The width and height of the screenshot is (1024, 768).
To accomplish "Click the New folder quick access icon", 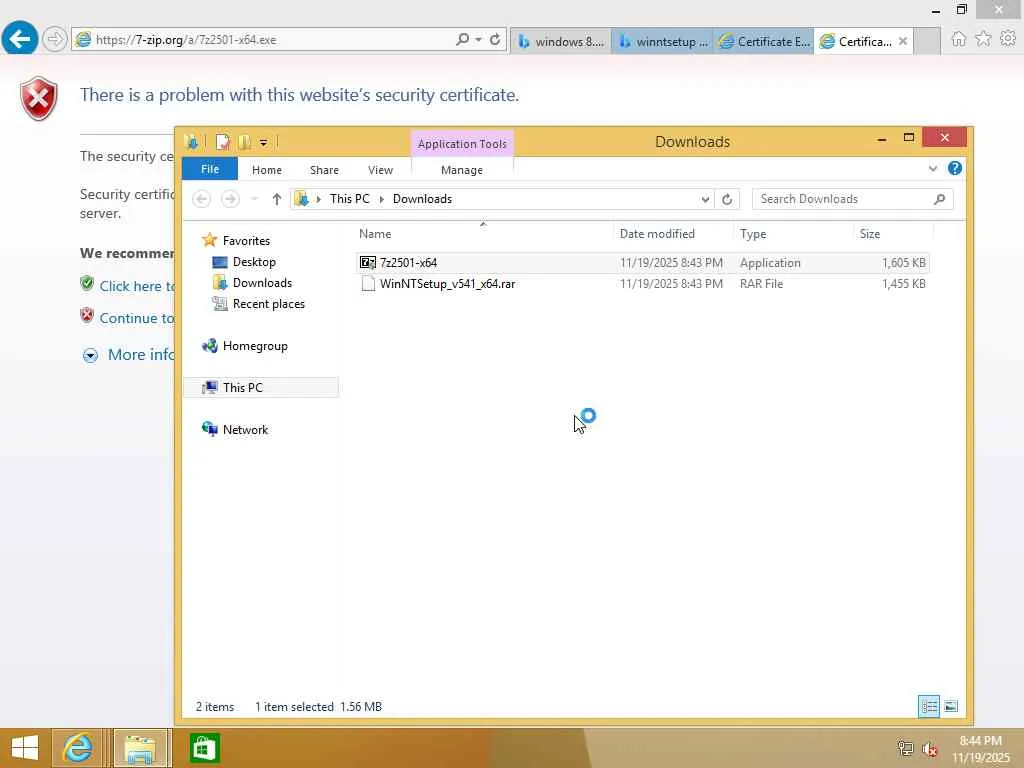I will [244, 142].
